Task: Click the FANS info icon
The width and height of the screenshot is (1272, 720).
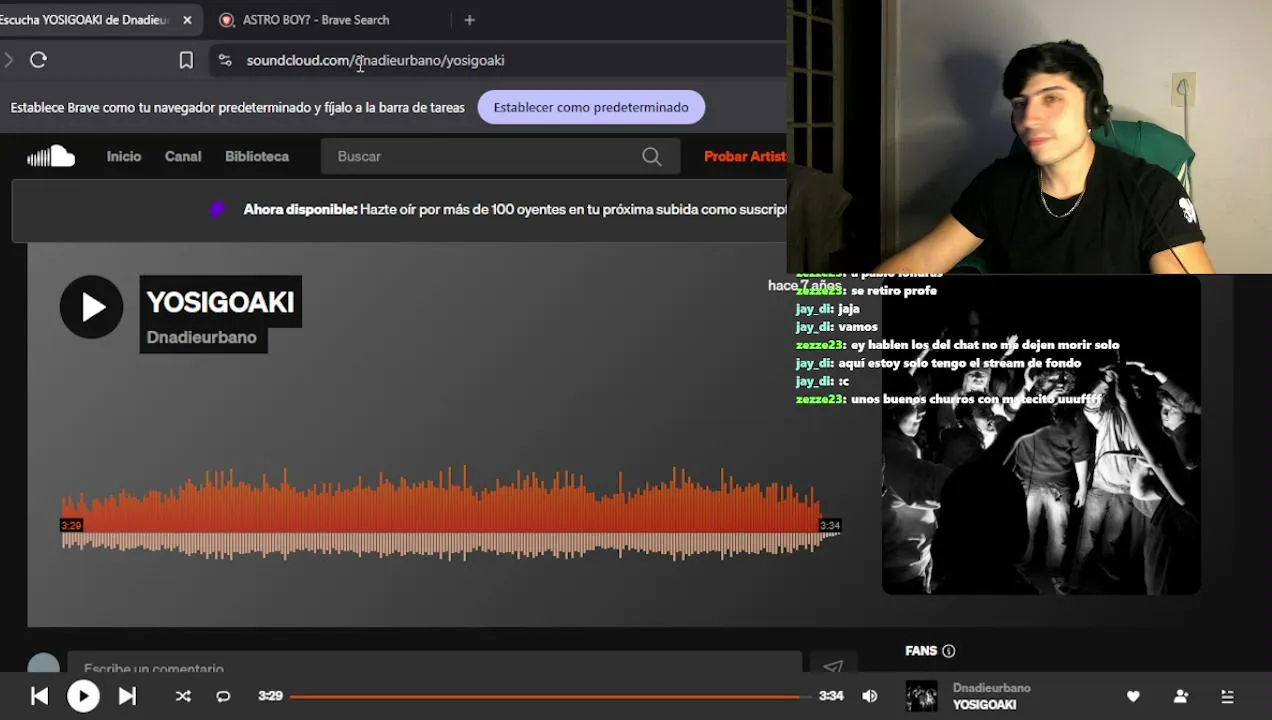Action: pos(949,651)
